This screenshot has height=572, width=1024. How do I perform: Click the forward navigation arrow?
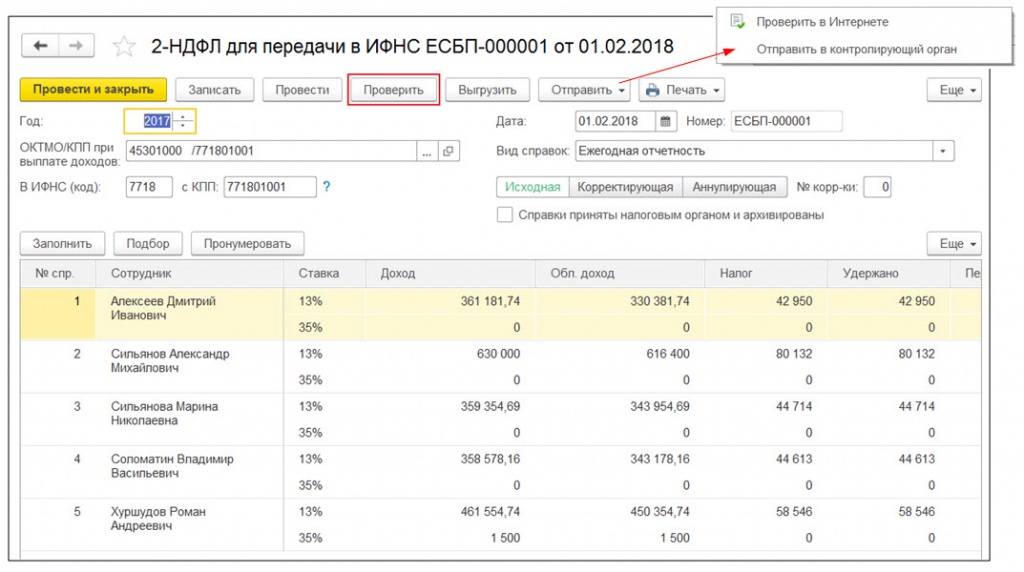(75, 46)
